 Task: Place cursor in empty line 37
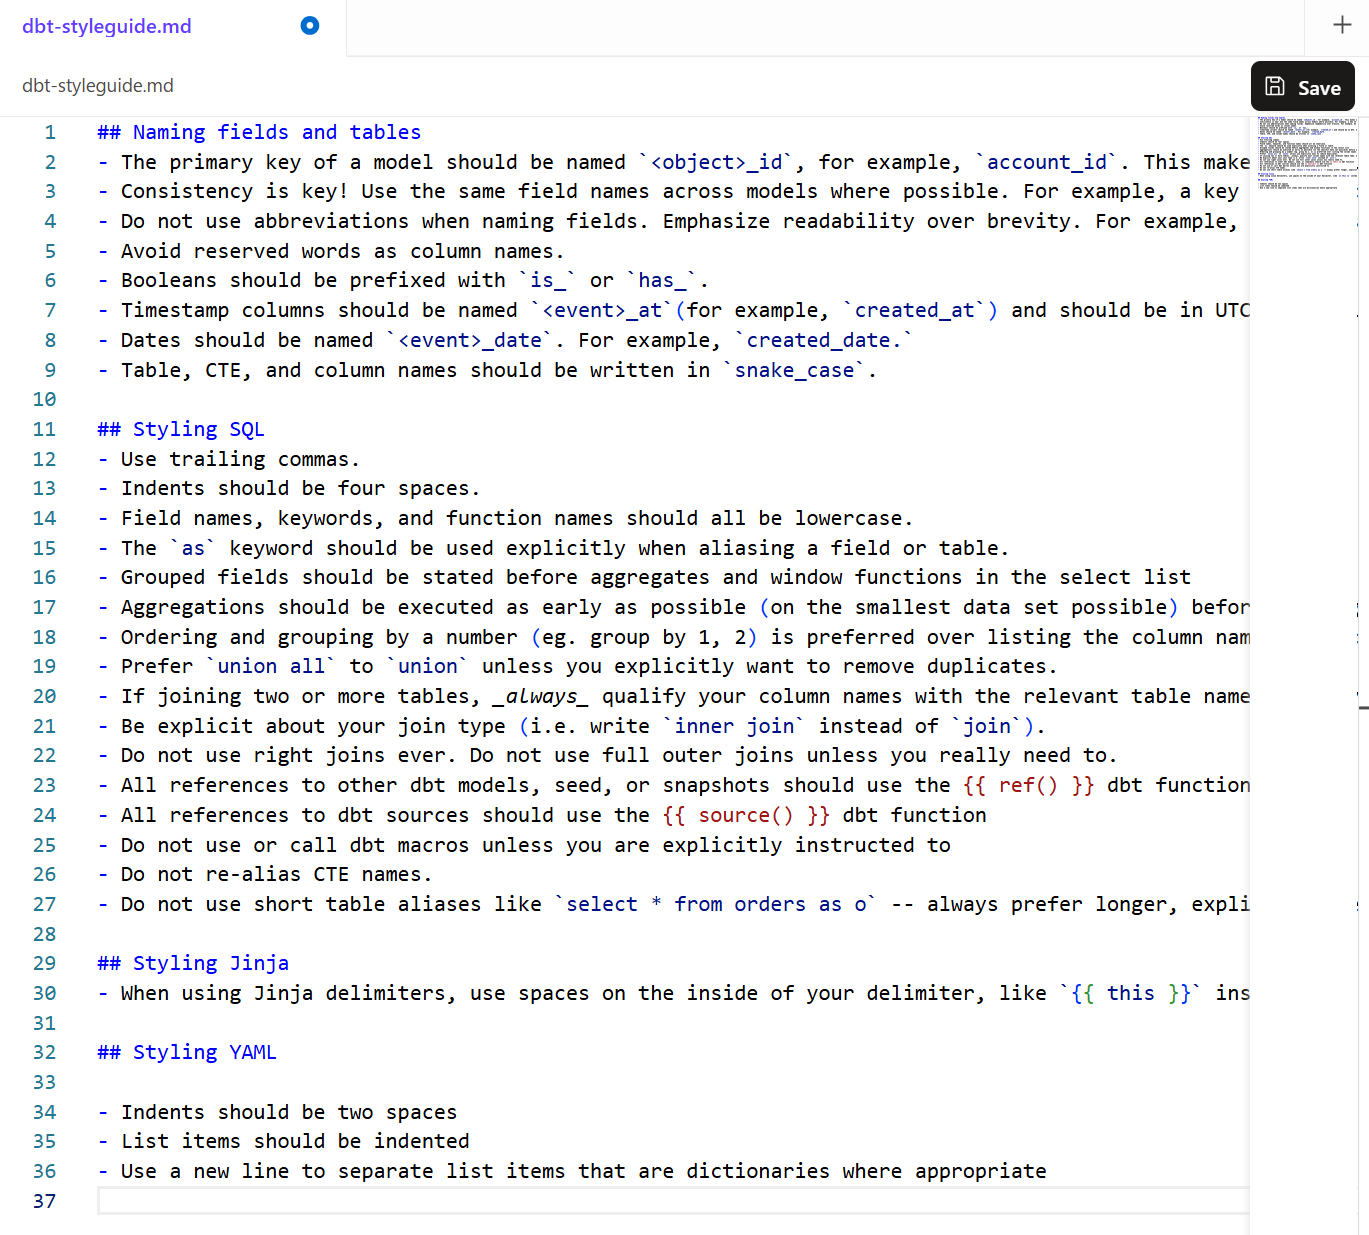(673, 1201)
